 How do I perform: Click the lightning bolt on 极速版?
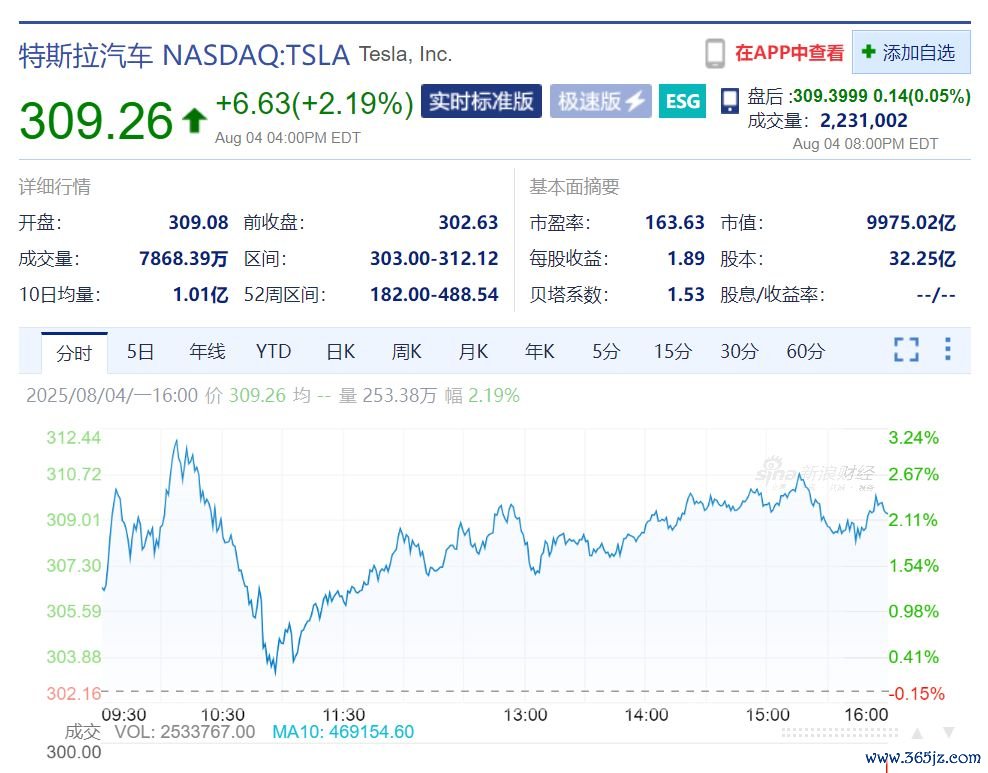click(x=636, y=101)
